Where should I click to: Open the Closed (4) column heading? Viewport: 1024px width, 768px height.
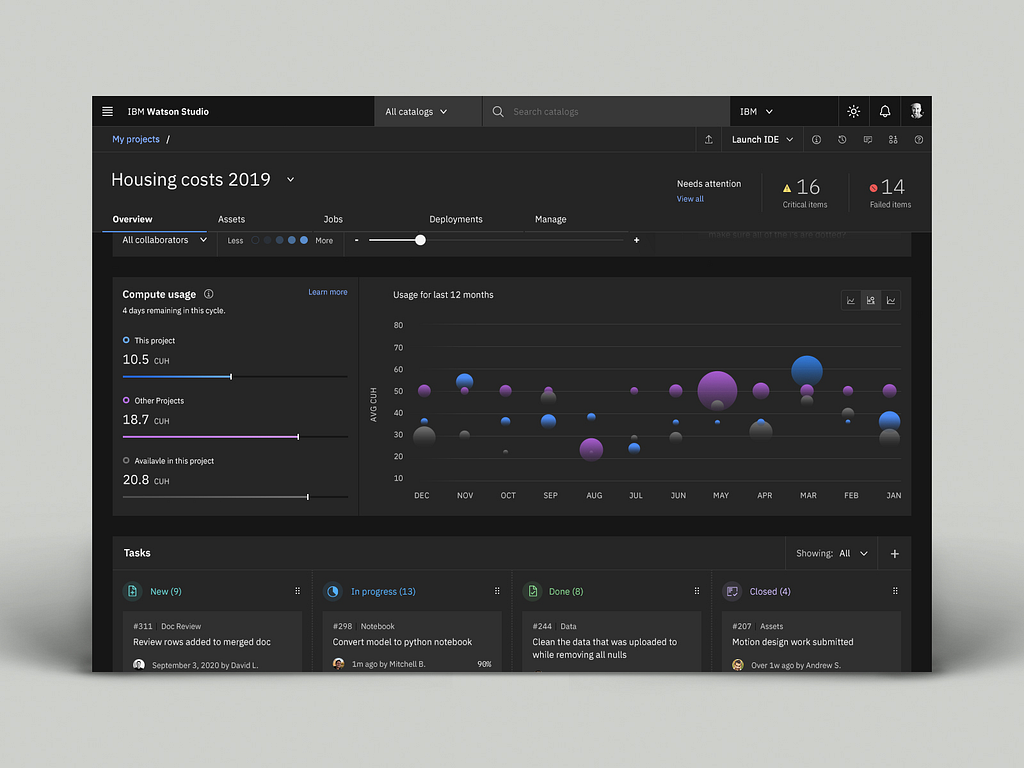pyautogui.click(x=770, y=592)
